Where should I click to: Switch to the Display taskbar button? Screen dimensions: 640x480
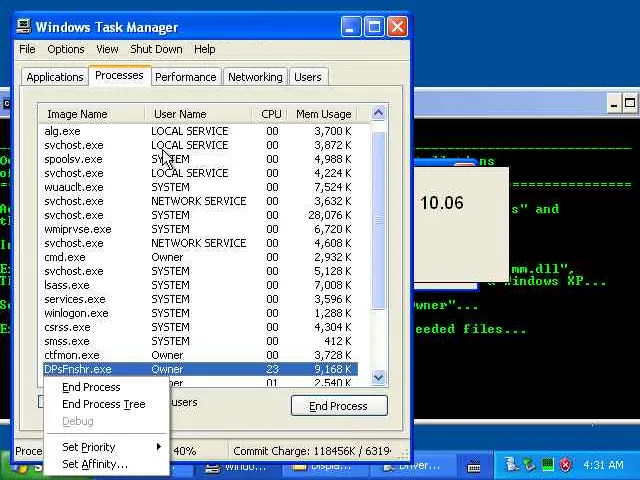[324, 467]
